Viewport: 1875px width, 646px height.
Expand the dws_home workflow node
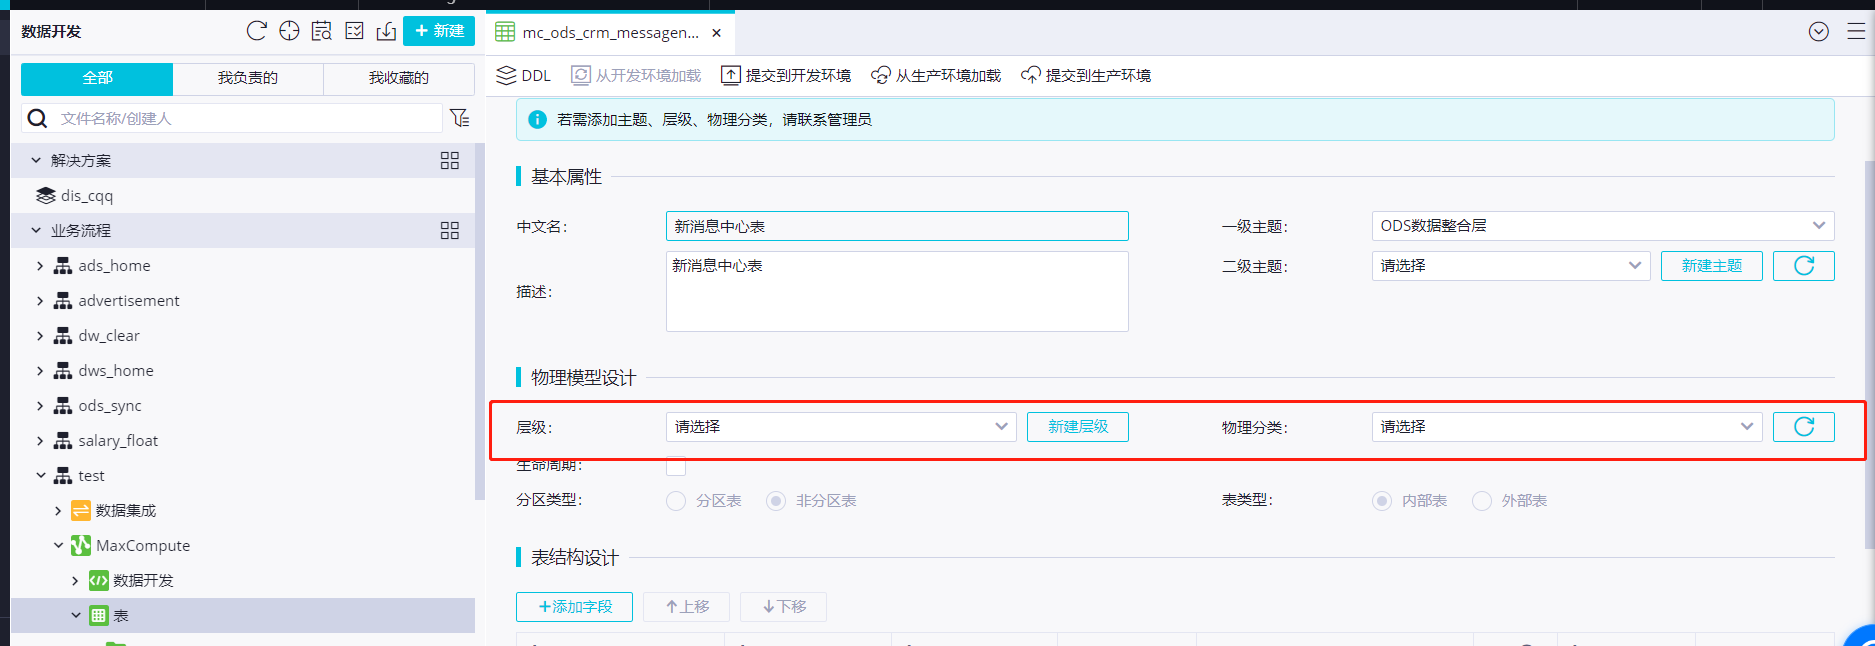click(x=40, y=371)
